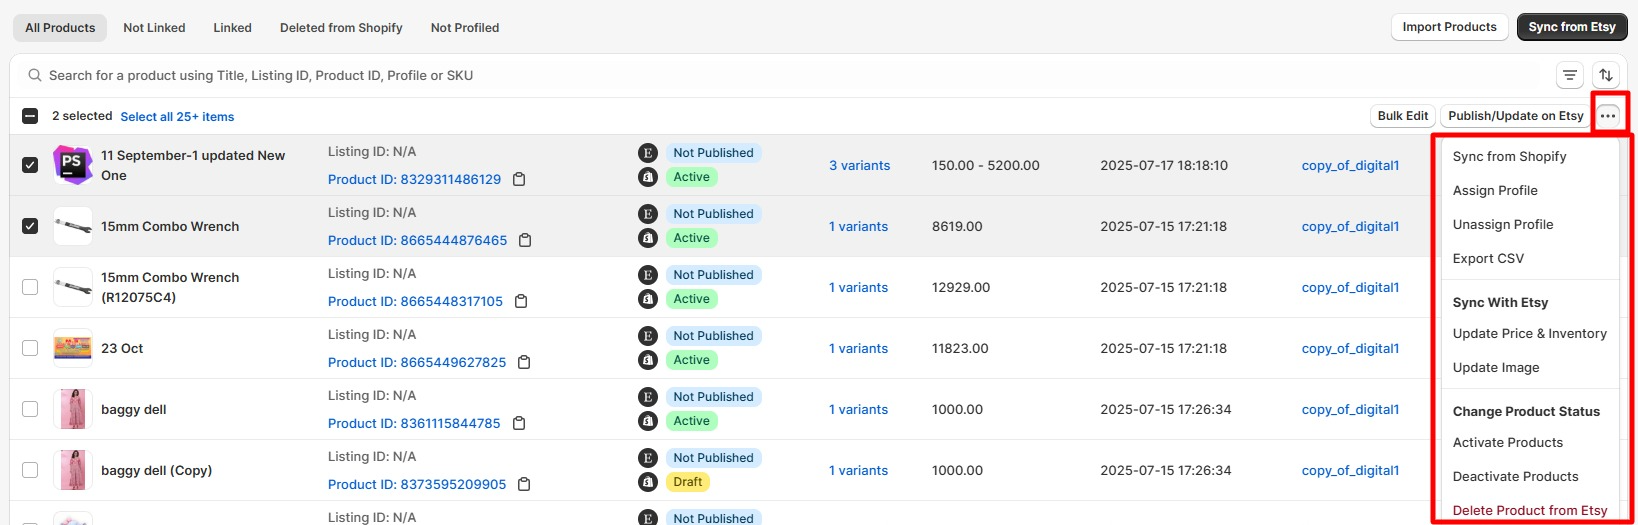Click Shopify icon in baggy dell (Copy) row

(x=648, y=482)
